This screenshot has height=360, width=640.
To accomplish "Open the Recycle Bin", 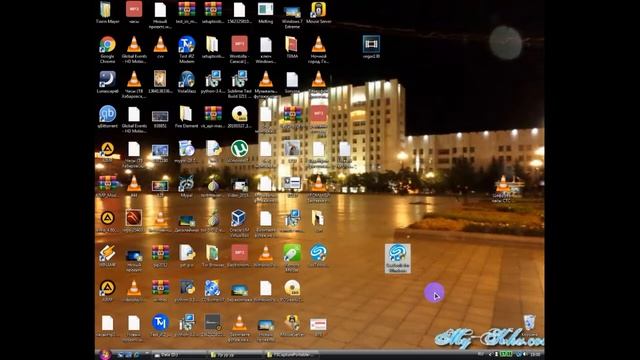I will pyautogui.click(x=529, y=322).
